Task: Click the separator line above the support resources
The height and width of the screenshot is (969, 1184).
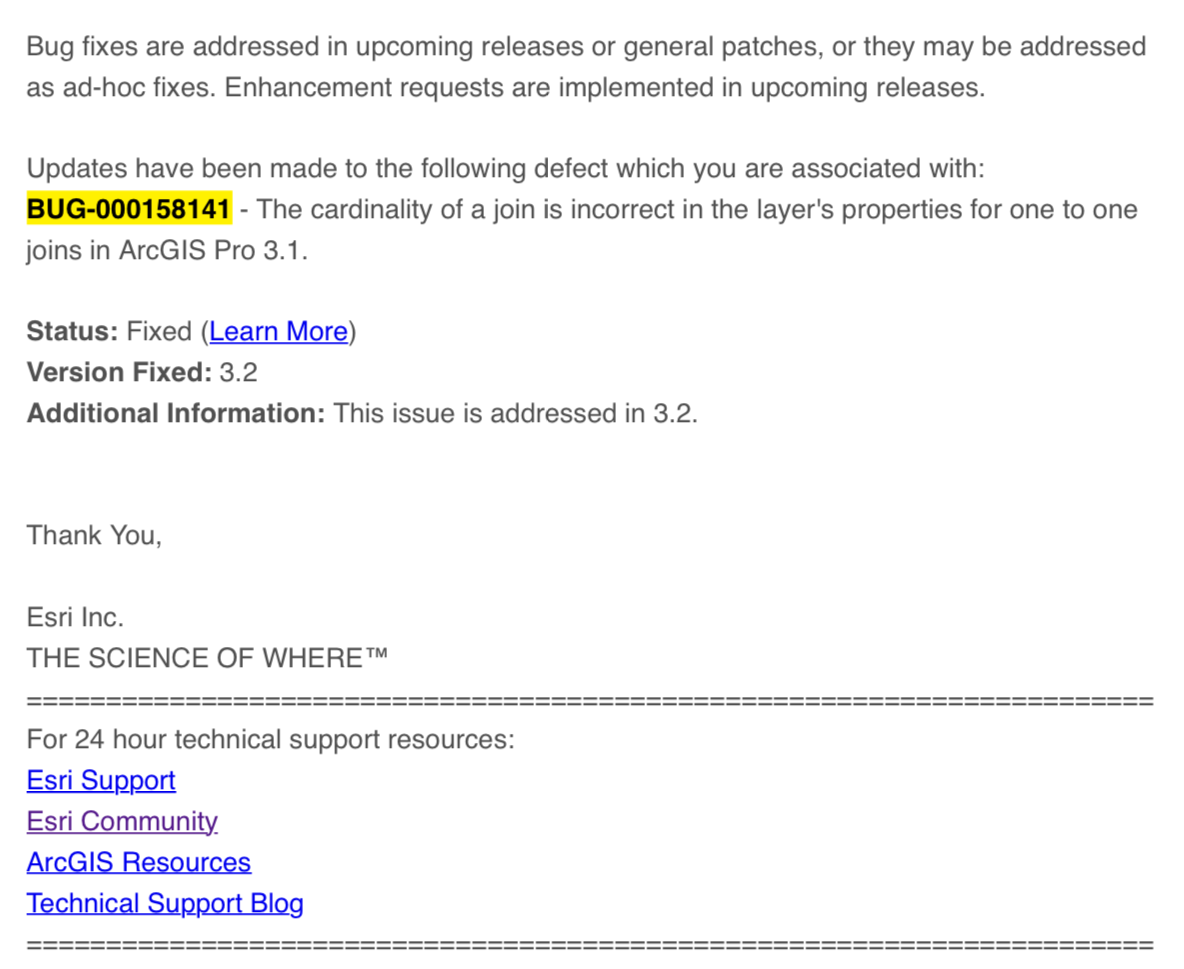Action: click(x=590, y=700)
